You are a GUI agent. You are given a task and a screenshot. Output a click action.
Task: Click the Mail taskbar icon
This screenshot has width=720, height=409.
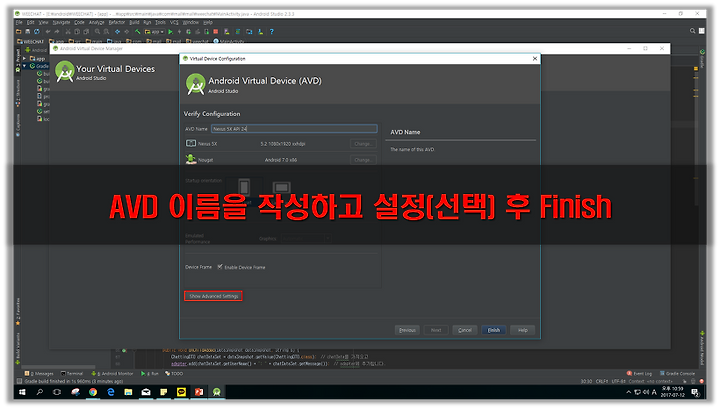[146, 392]
